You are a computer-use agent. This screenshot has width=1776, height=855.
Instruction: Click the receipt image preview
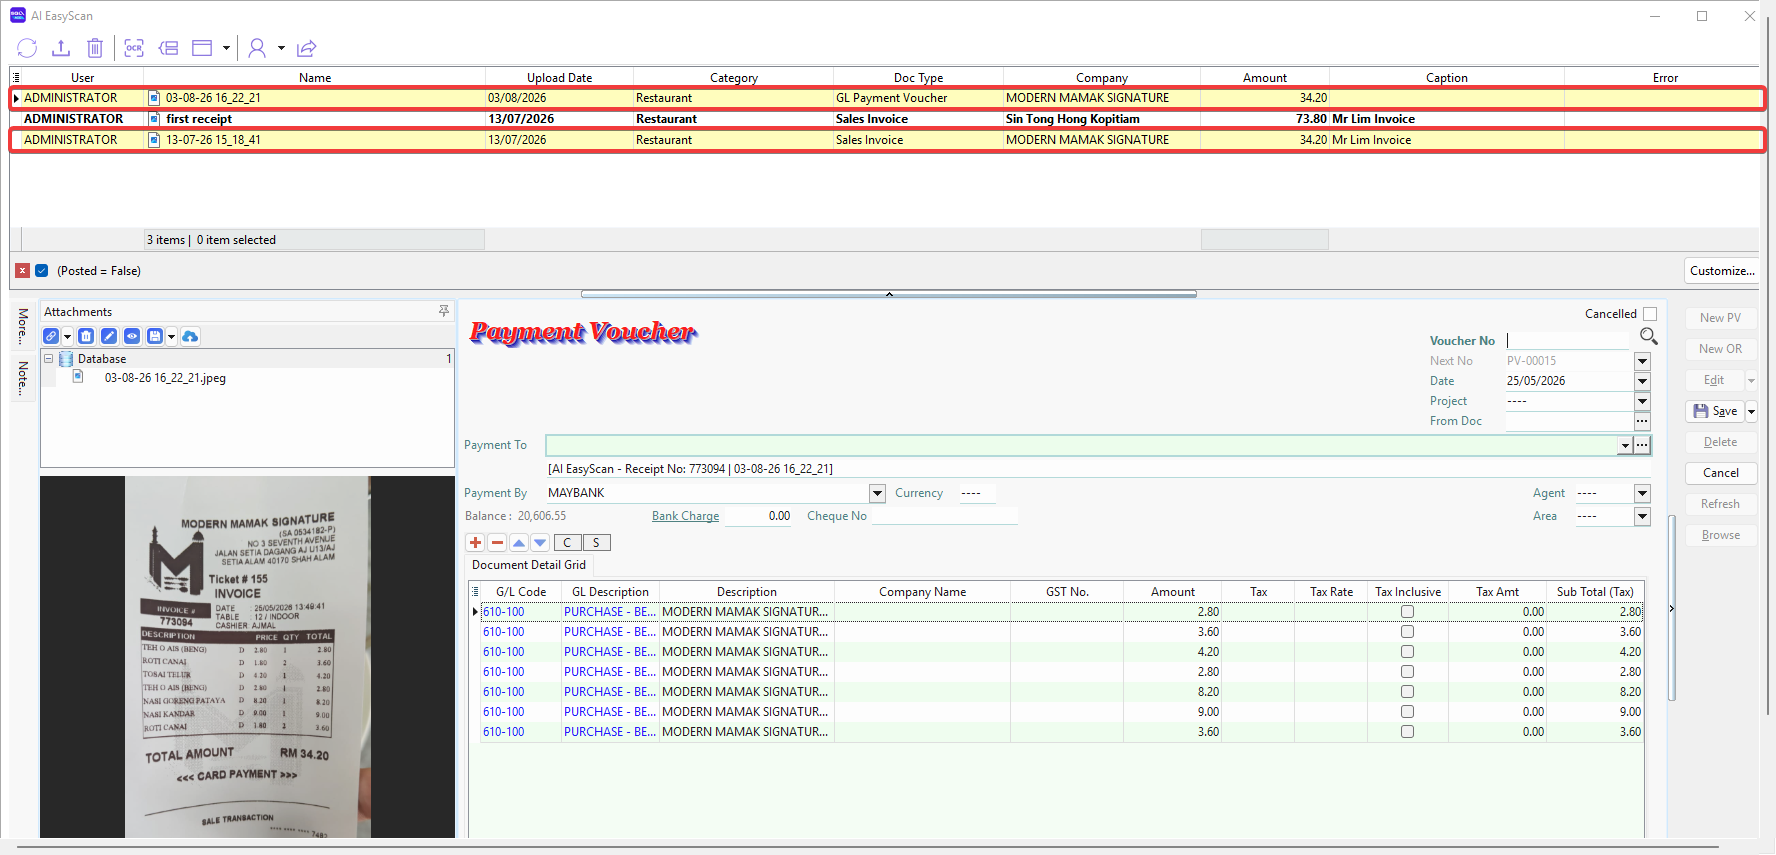click(x=247, y=657)
